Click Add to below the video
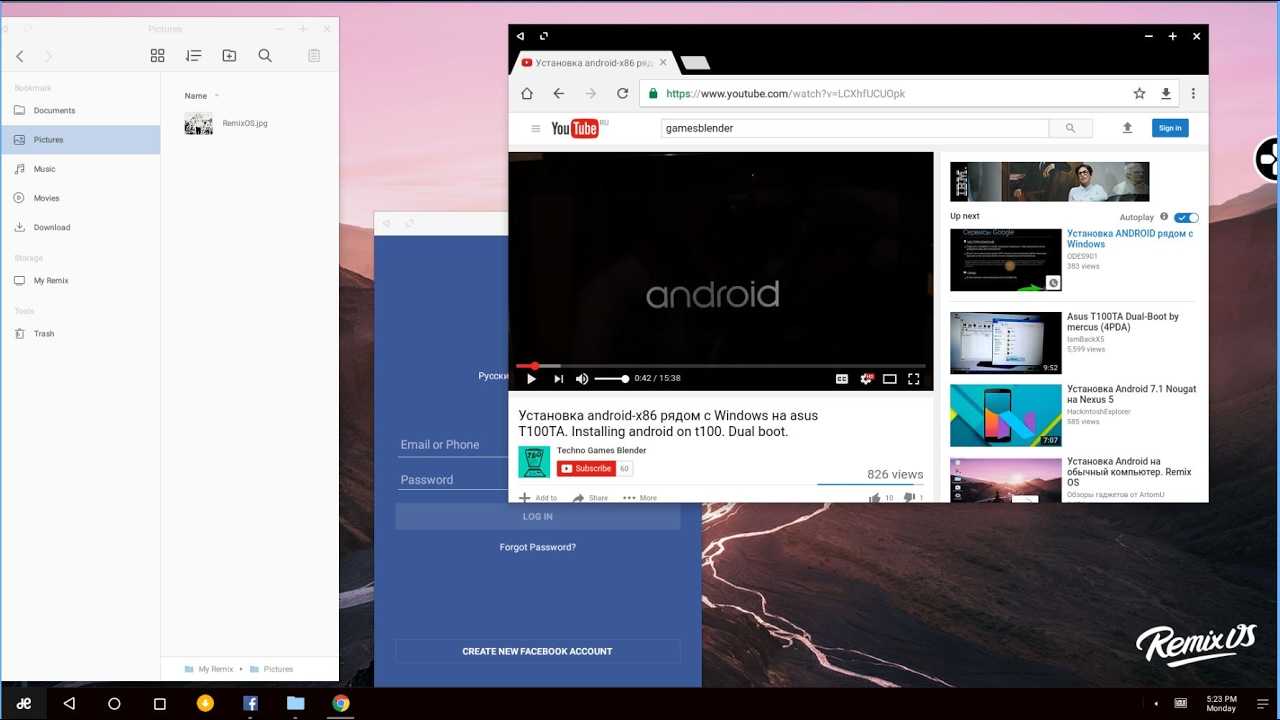The height and width of the screenshot is (720, 1280). (x=538, y=497)
